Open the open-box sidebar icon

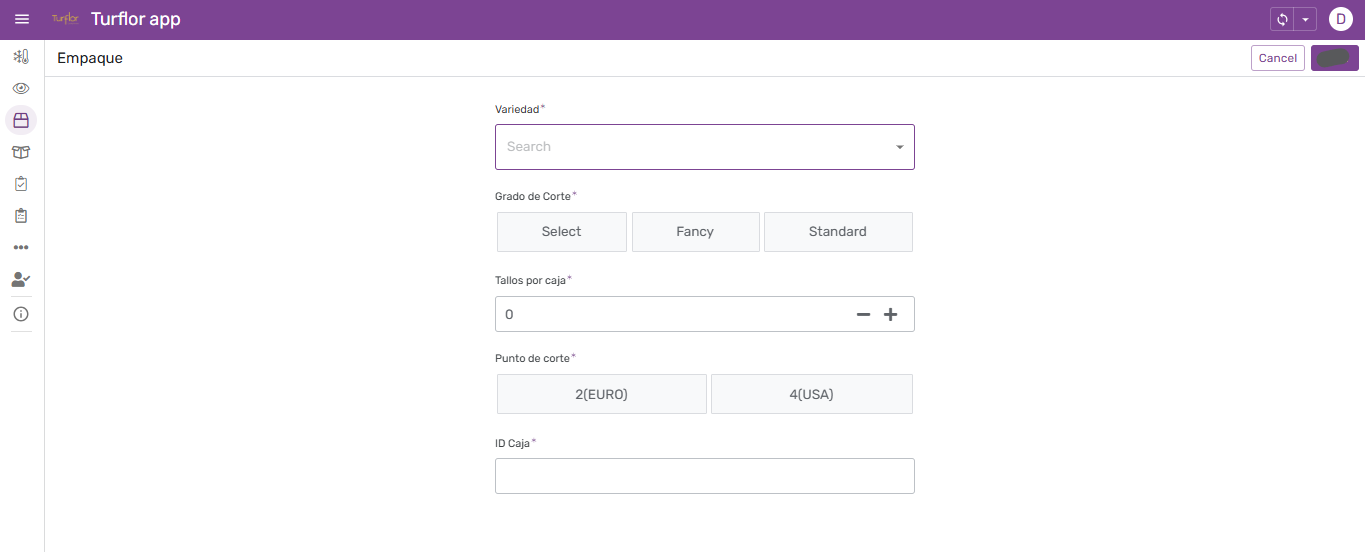[21, 152]
